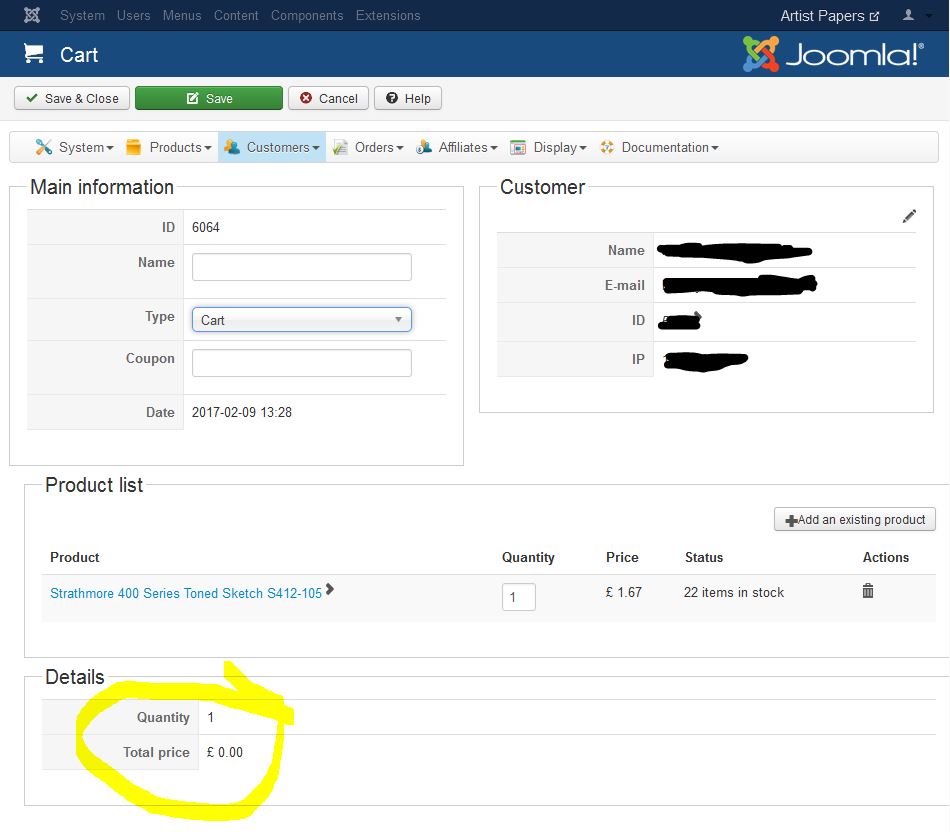The width and height of the screenshot is (950, 832).
Task: Focus the Coupon input field
Action: (302, 363)
